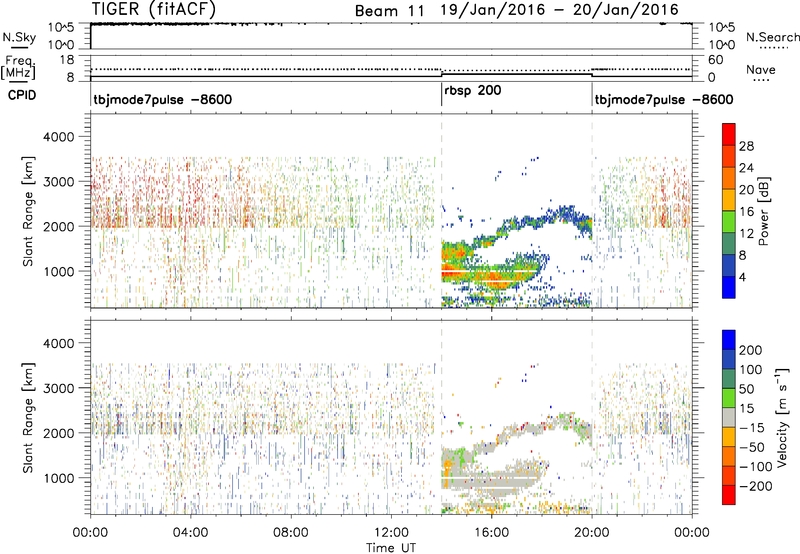
Task: Click the 28 tick on Power colorbar
Action: click(x=746, y=146)
